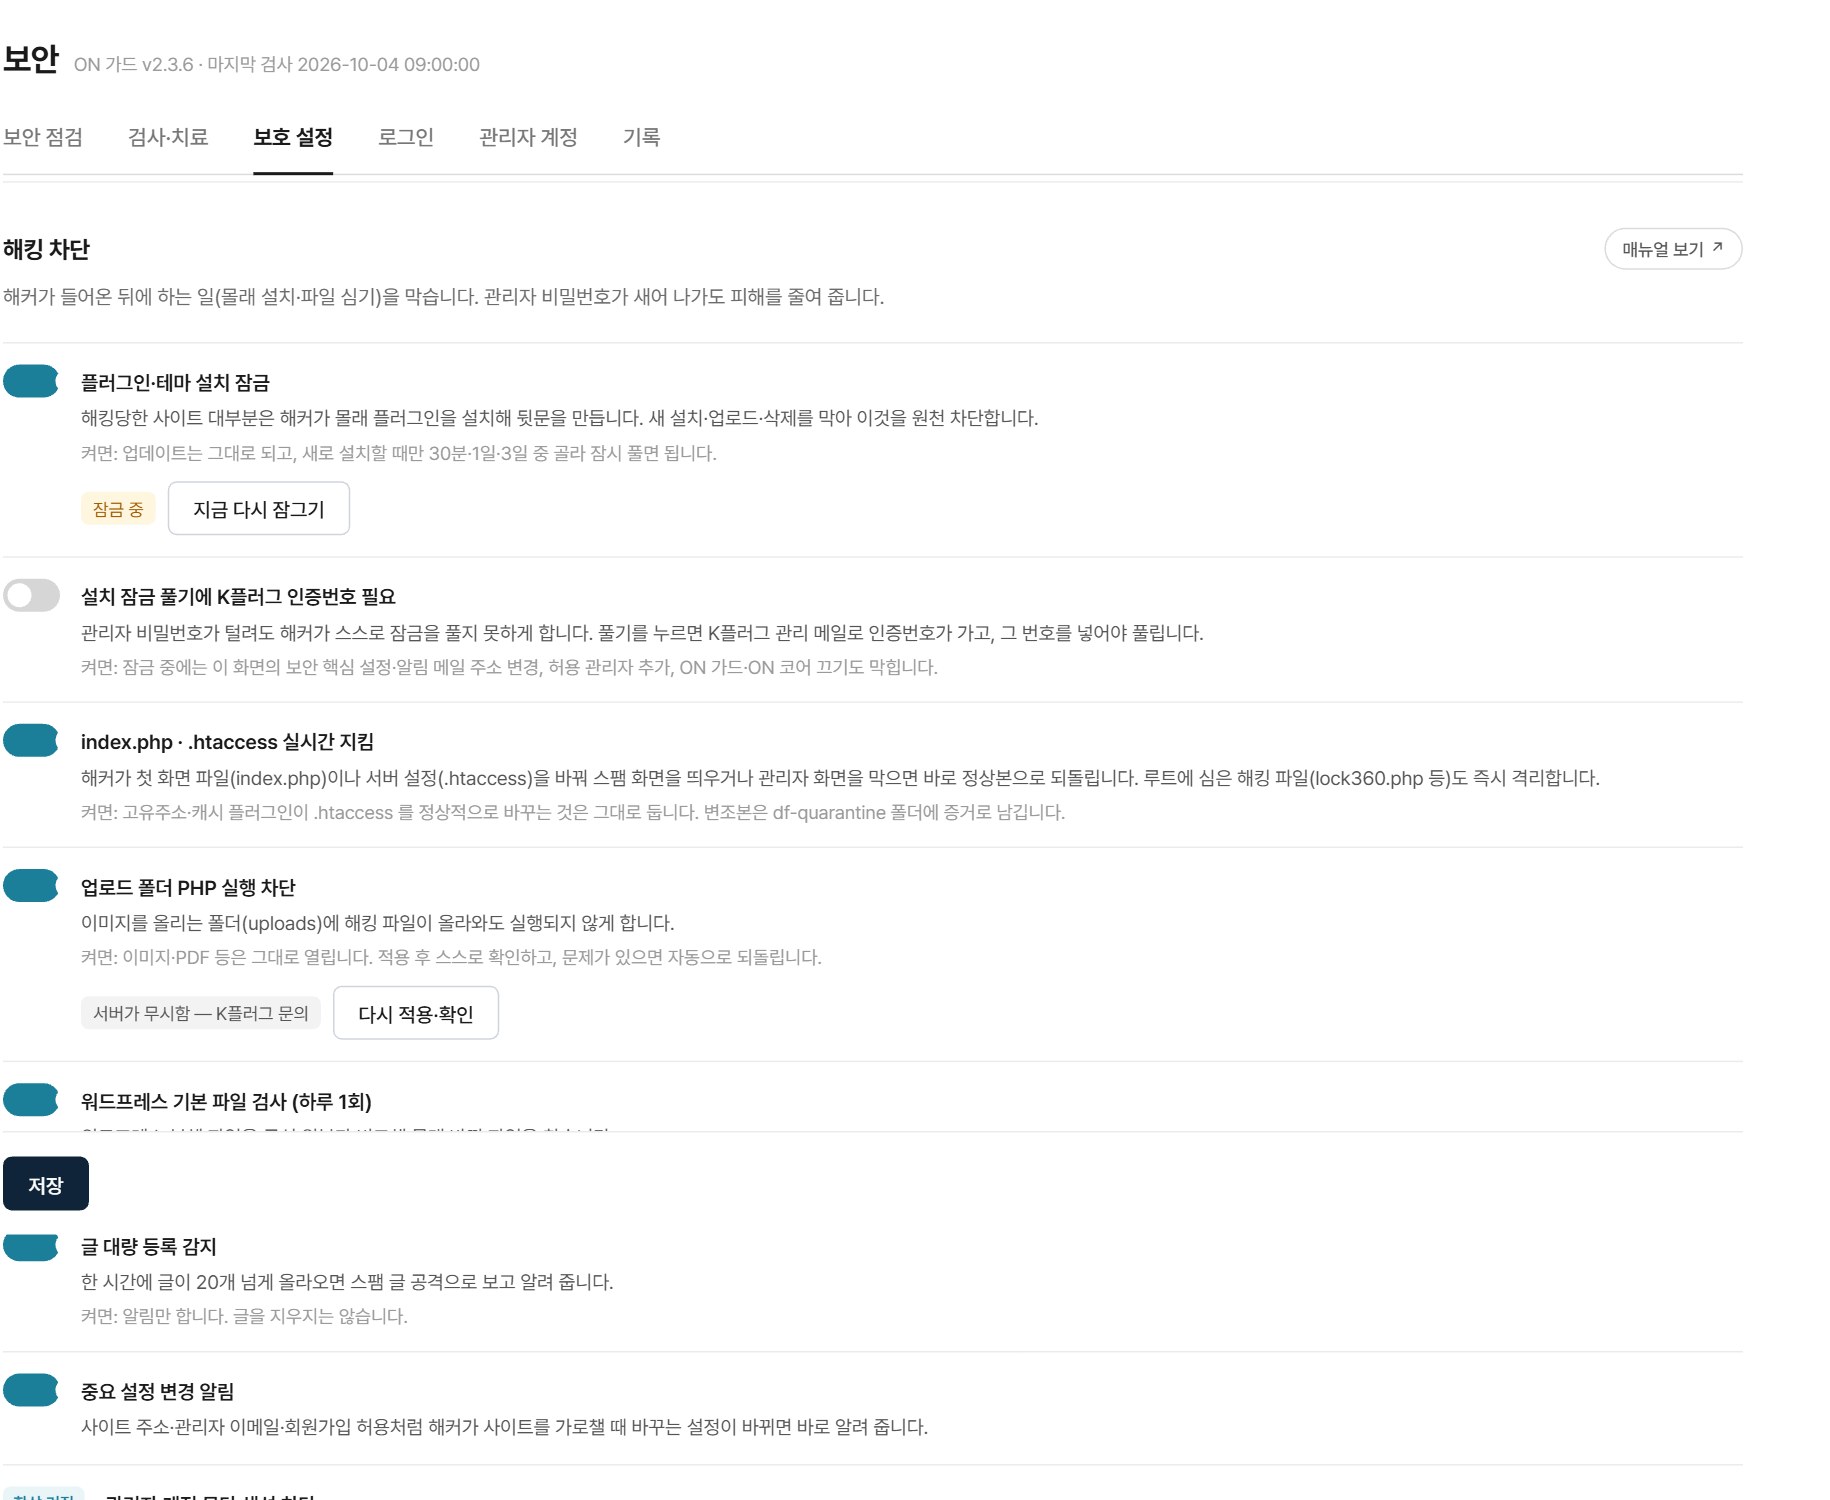Image resolution: width=1830 pixels, height=1500 pixels.
Task: Toggle 업로드 폴더 PHP 실행 차단 switch
Action: click(x=31, y=885)
